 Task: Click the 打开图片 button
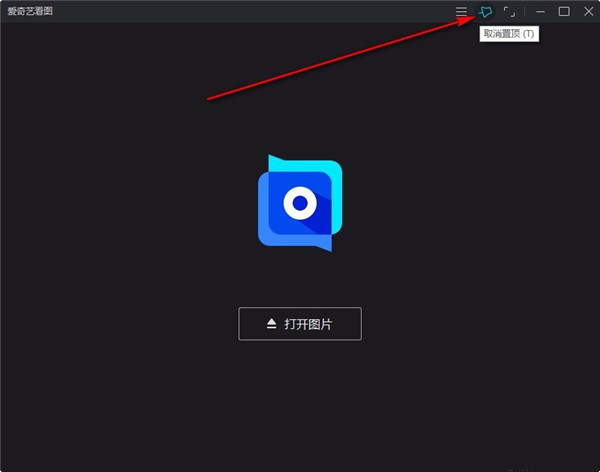[299, 324]
